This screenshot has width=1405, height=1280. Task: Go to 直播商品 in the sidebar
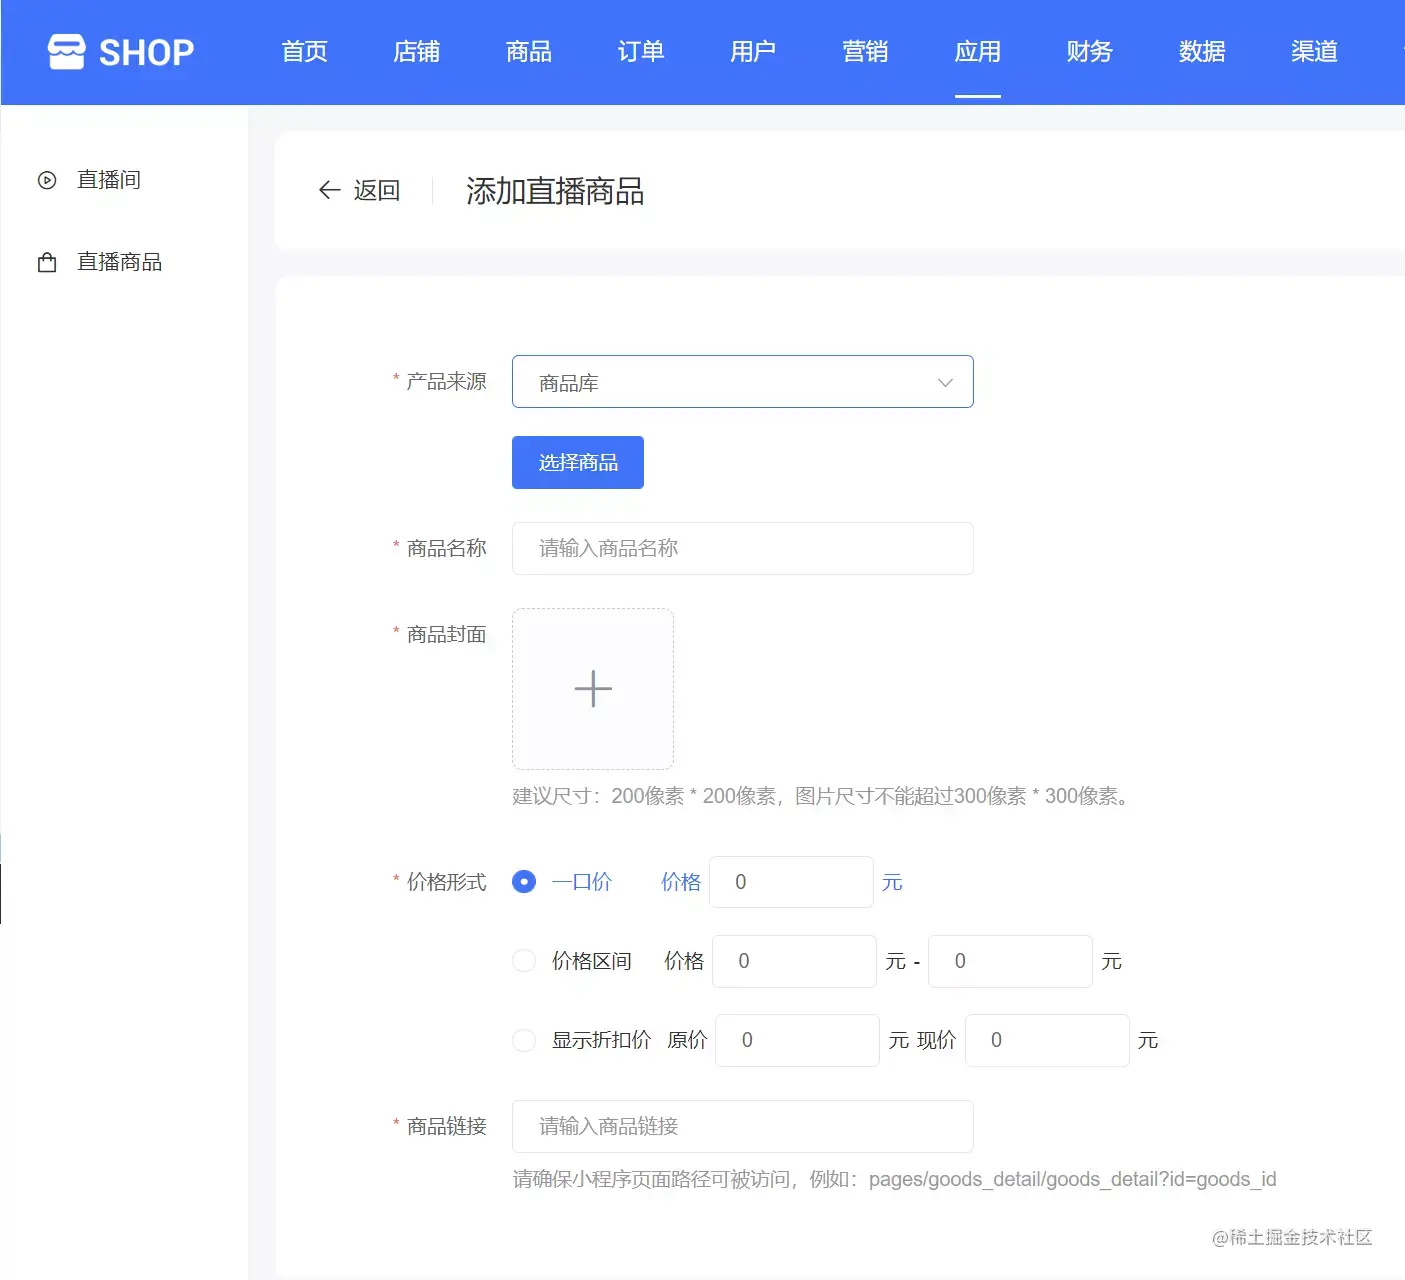coord(120,262)
